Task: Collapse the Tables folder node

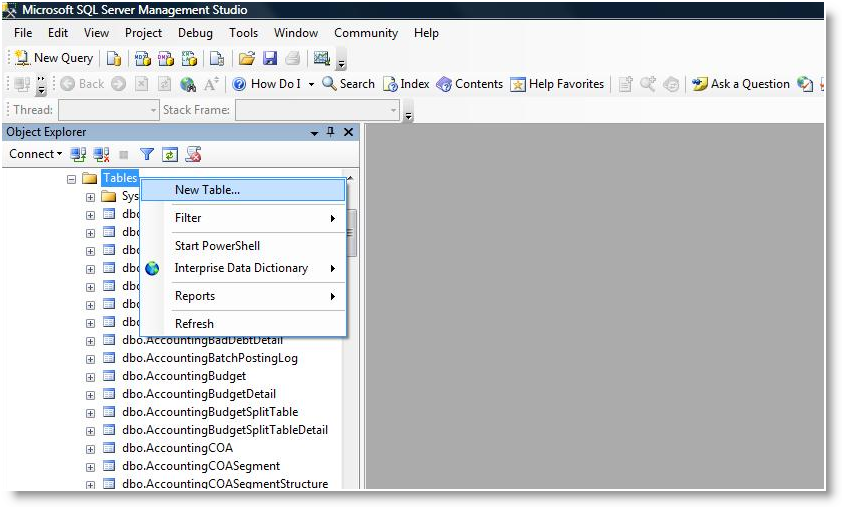Action: click(72, 179)
